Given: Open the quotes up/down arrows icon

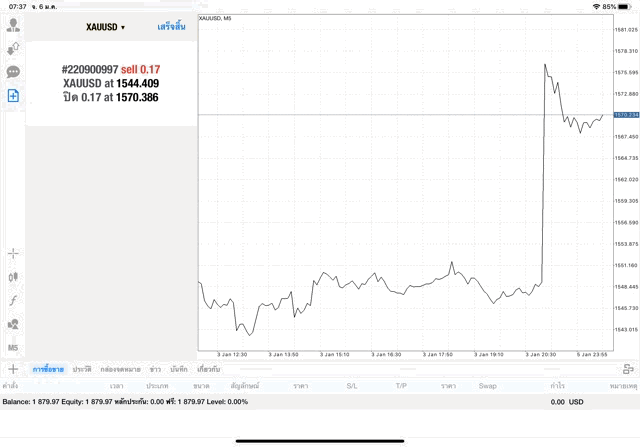Looking at the screenshot, I should [13, 48].
